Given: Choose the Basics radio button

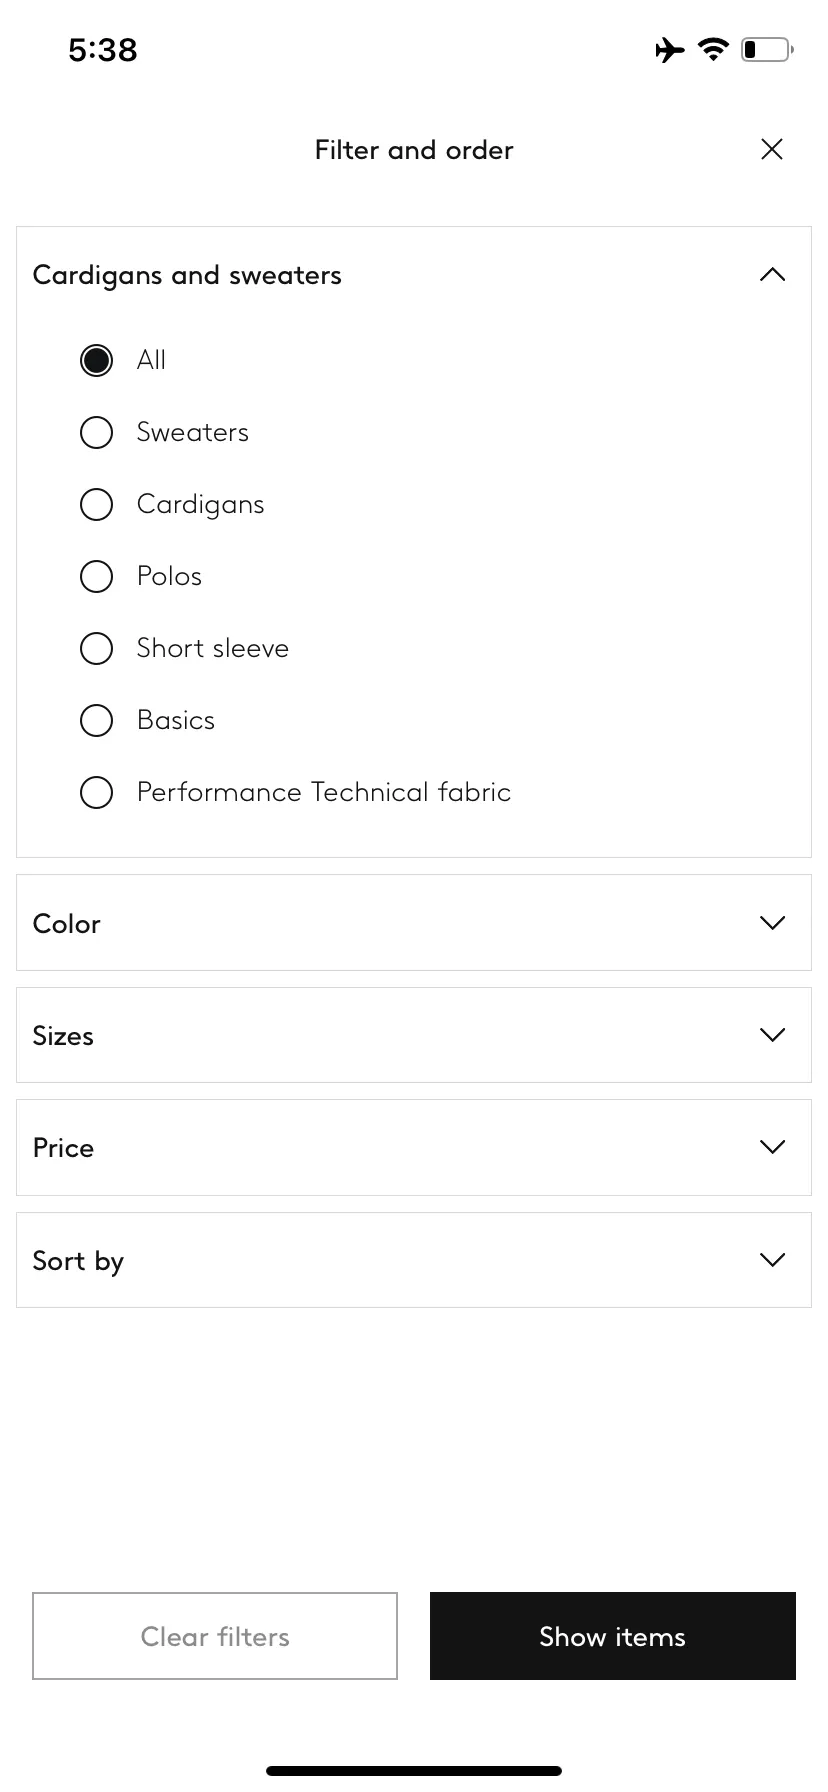Looking at the screenshot, I should (96, 720).
